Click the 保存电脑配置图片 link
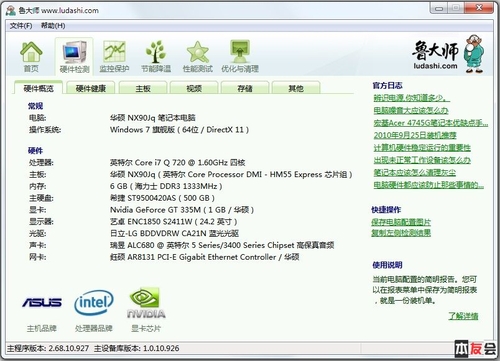 [x=401, y=222]
